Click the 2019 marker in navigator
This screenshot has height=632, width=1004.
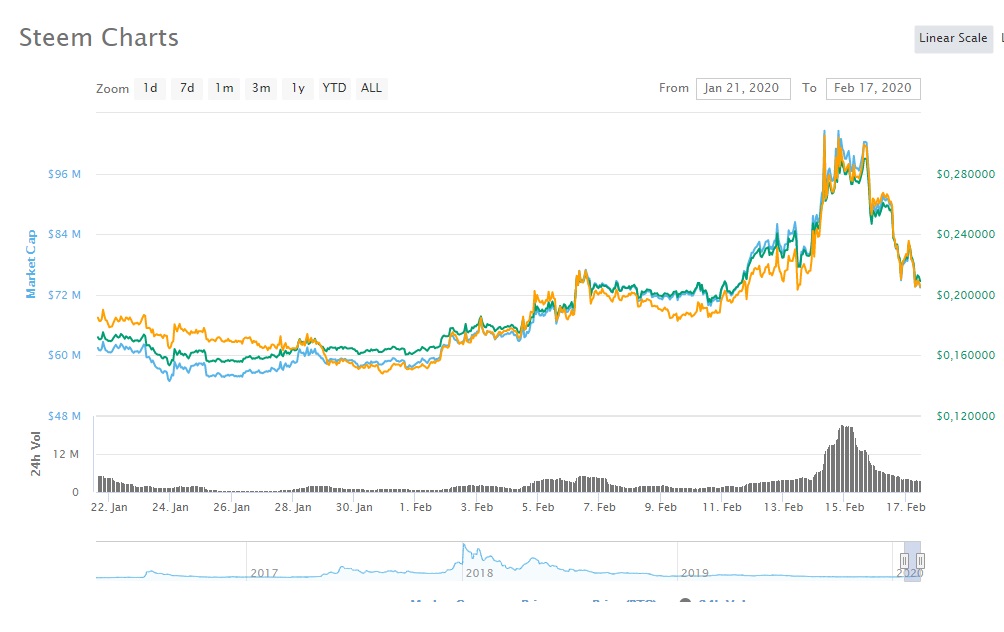pyautogui.click(x=695, y=573)
